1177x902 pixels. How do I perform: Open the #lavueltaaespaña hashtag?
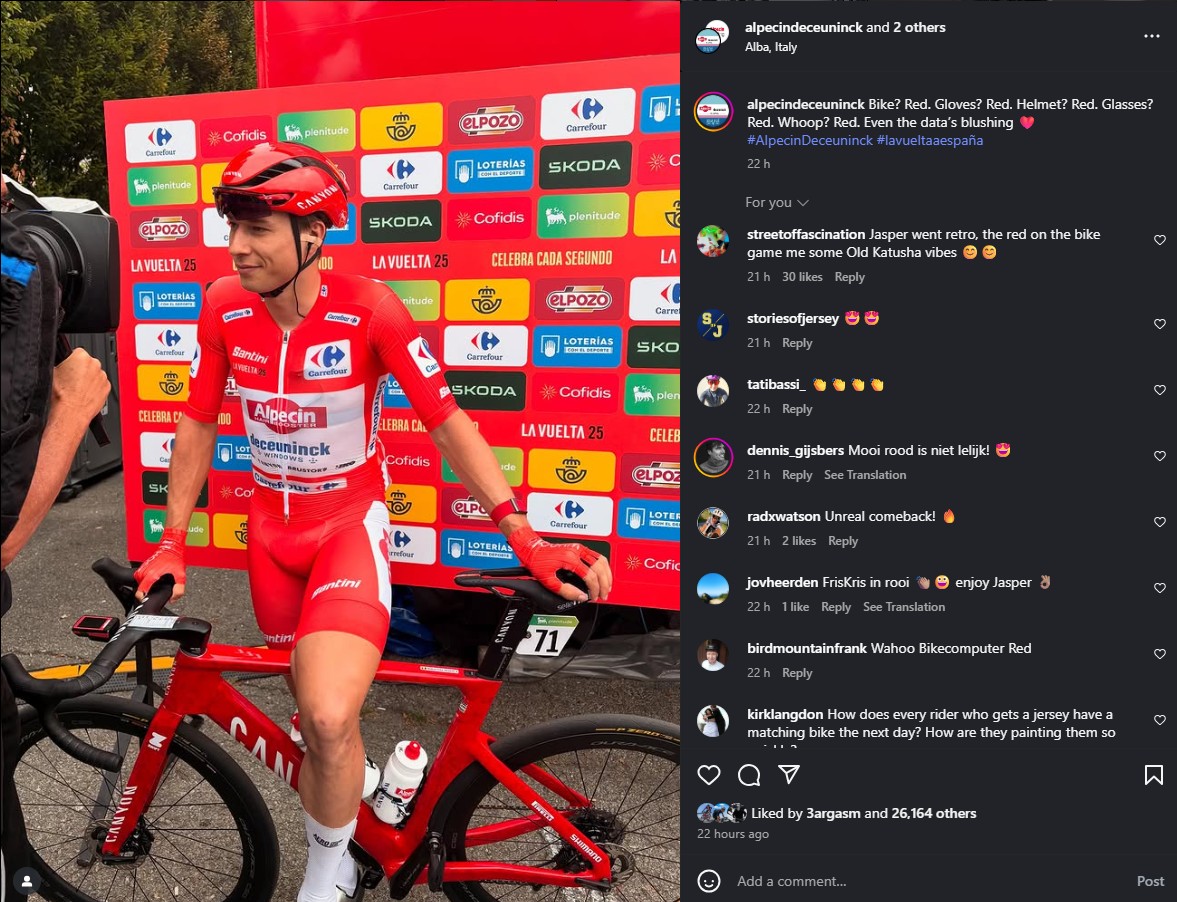pyautogui.click(x=929, y=140)
